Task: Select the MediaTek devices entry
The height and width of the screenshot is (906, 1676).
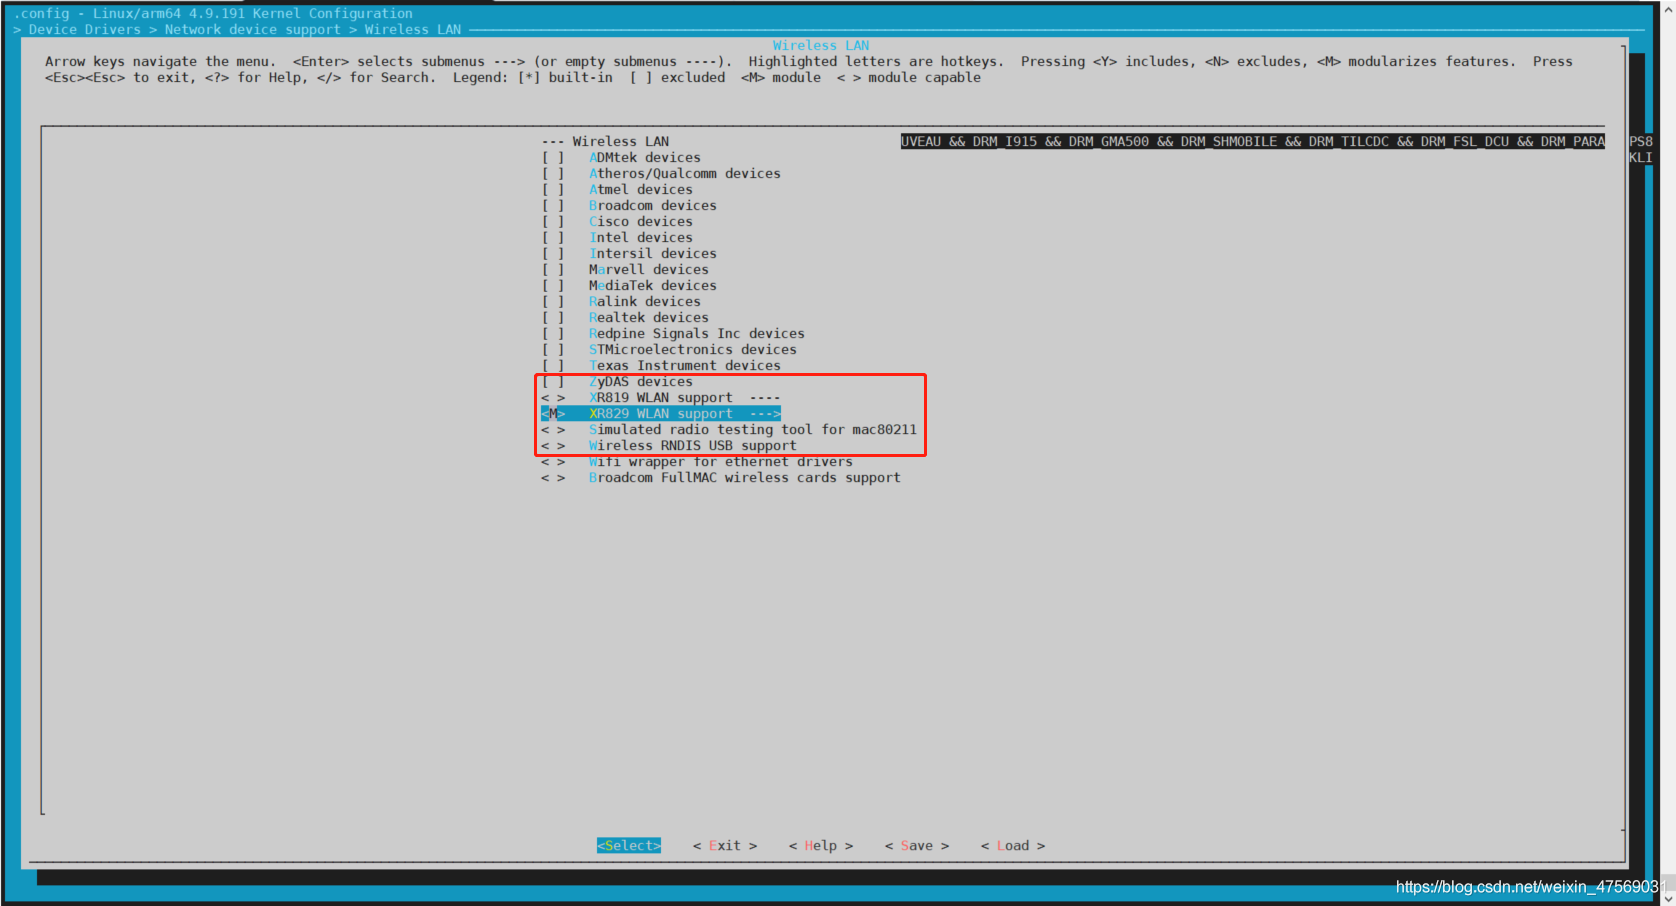Action: pyautogui.click(x=653, y=286)
